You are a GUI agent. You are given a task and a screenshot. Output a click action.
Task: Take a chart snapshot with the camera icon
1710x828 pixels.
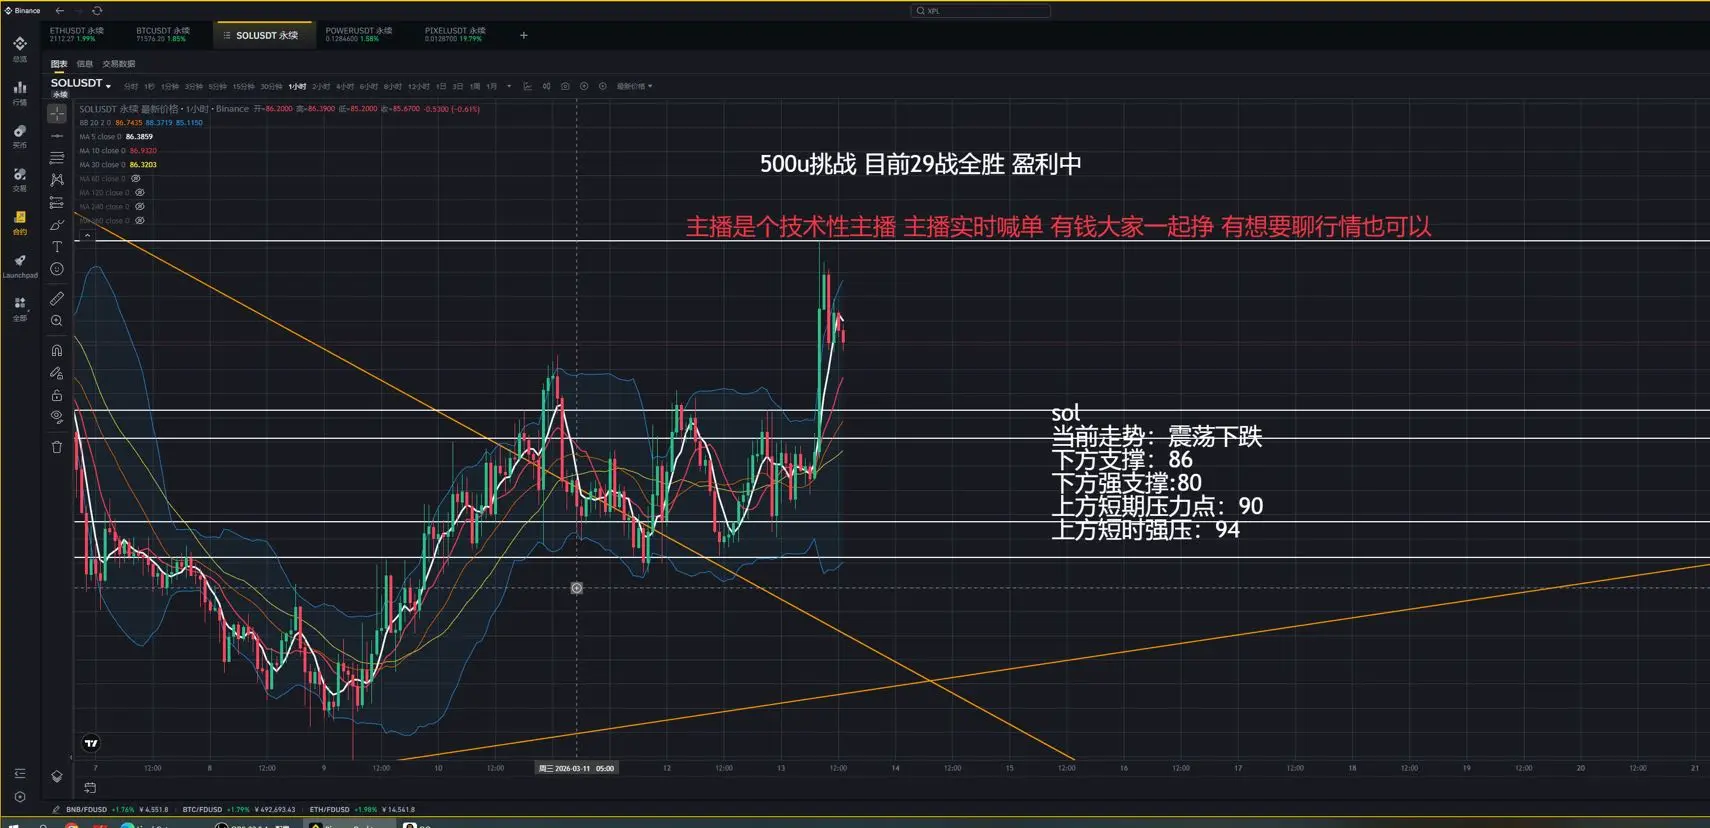[565, 86]
